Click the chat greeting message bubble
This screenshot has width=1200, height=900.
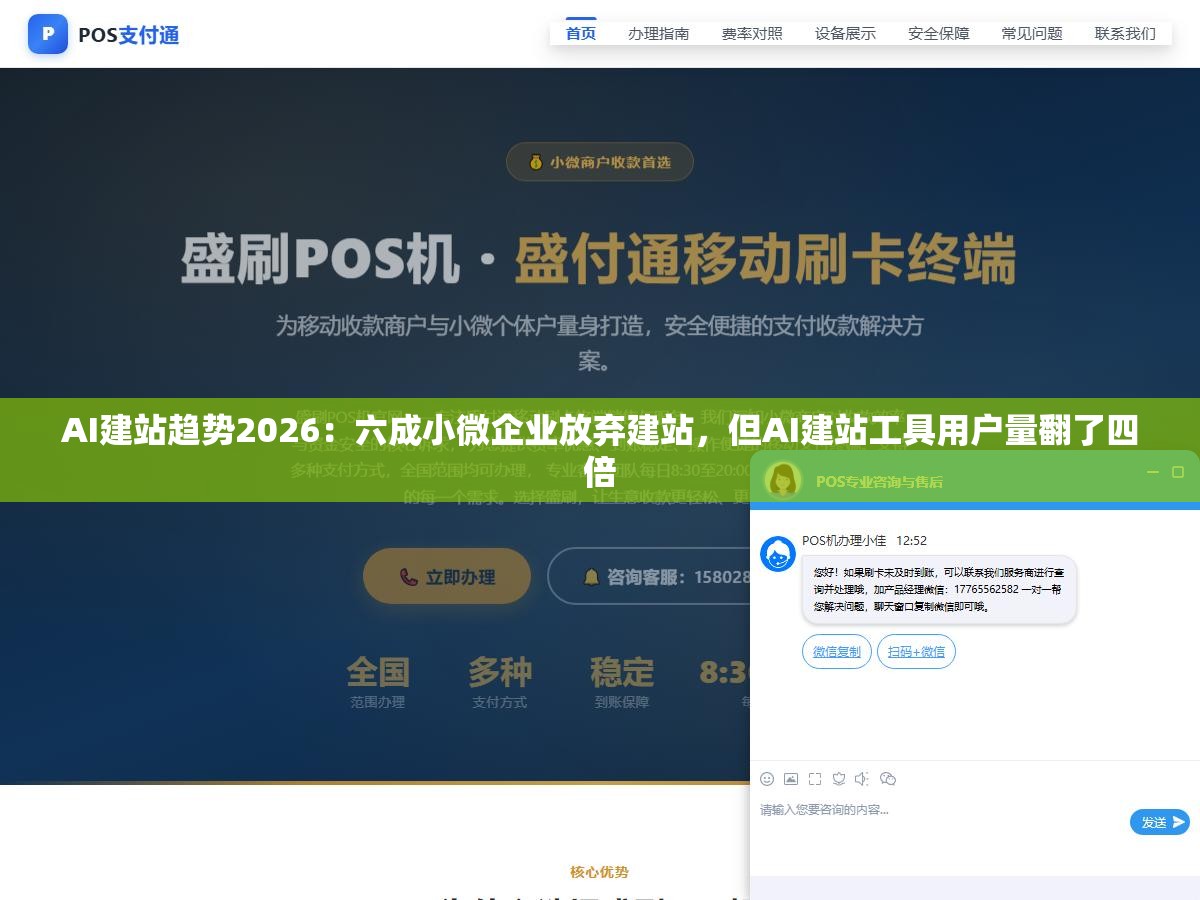pyautogui.click(x=939, y=590)
